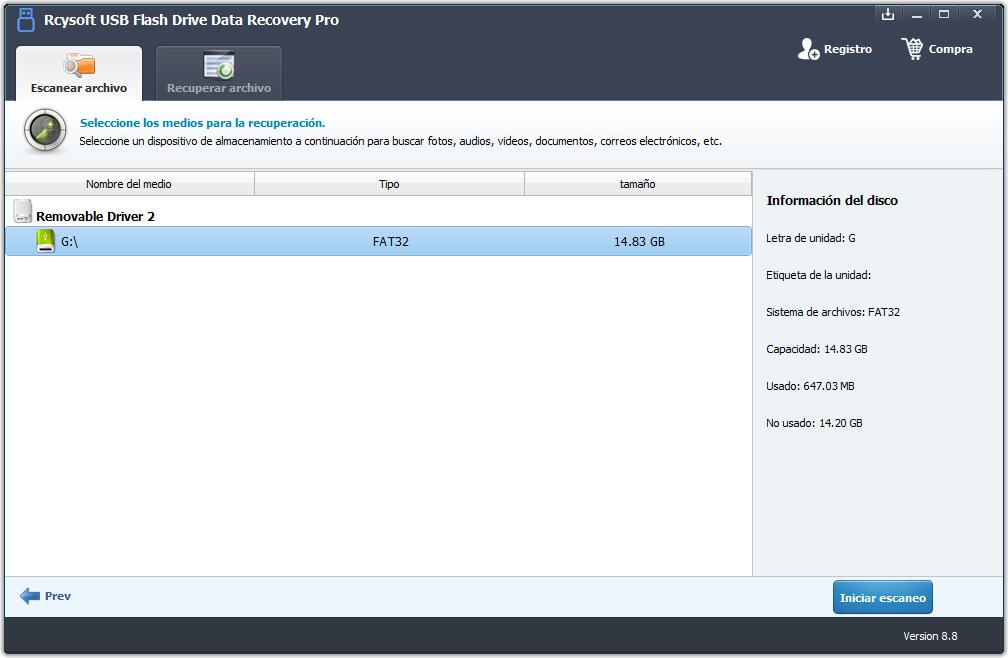Click the radar scan icon beside instructions
Image resolution: width=1008 pixels, height=658 pixels.
click(45, 131)
